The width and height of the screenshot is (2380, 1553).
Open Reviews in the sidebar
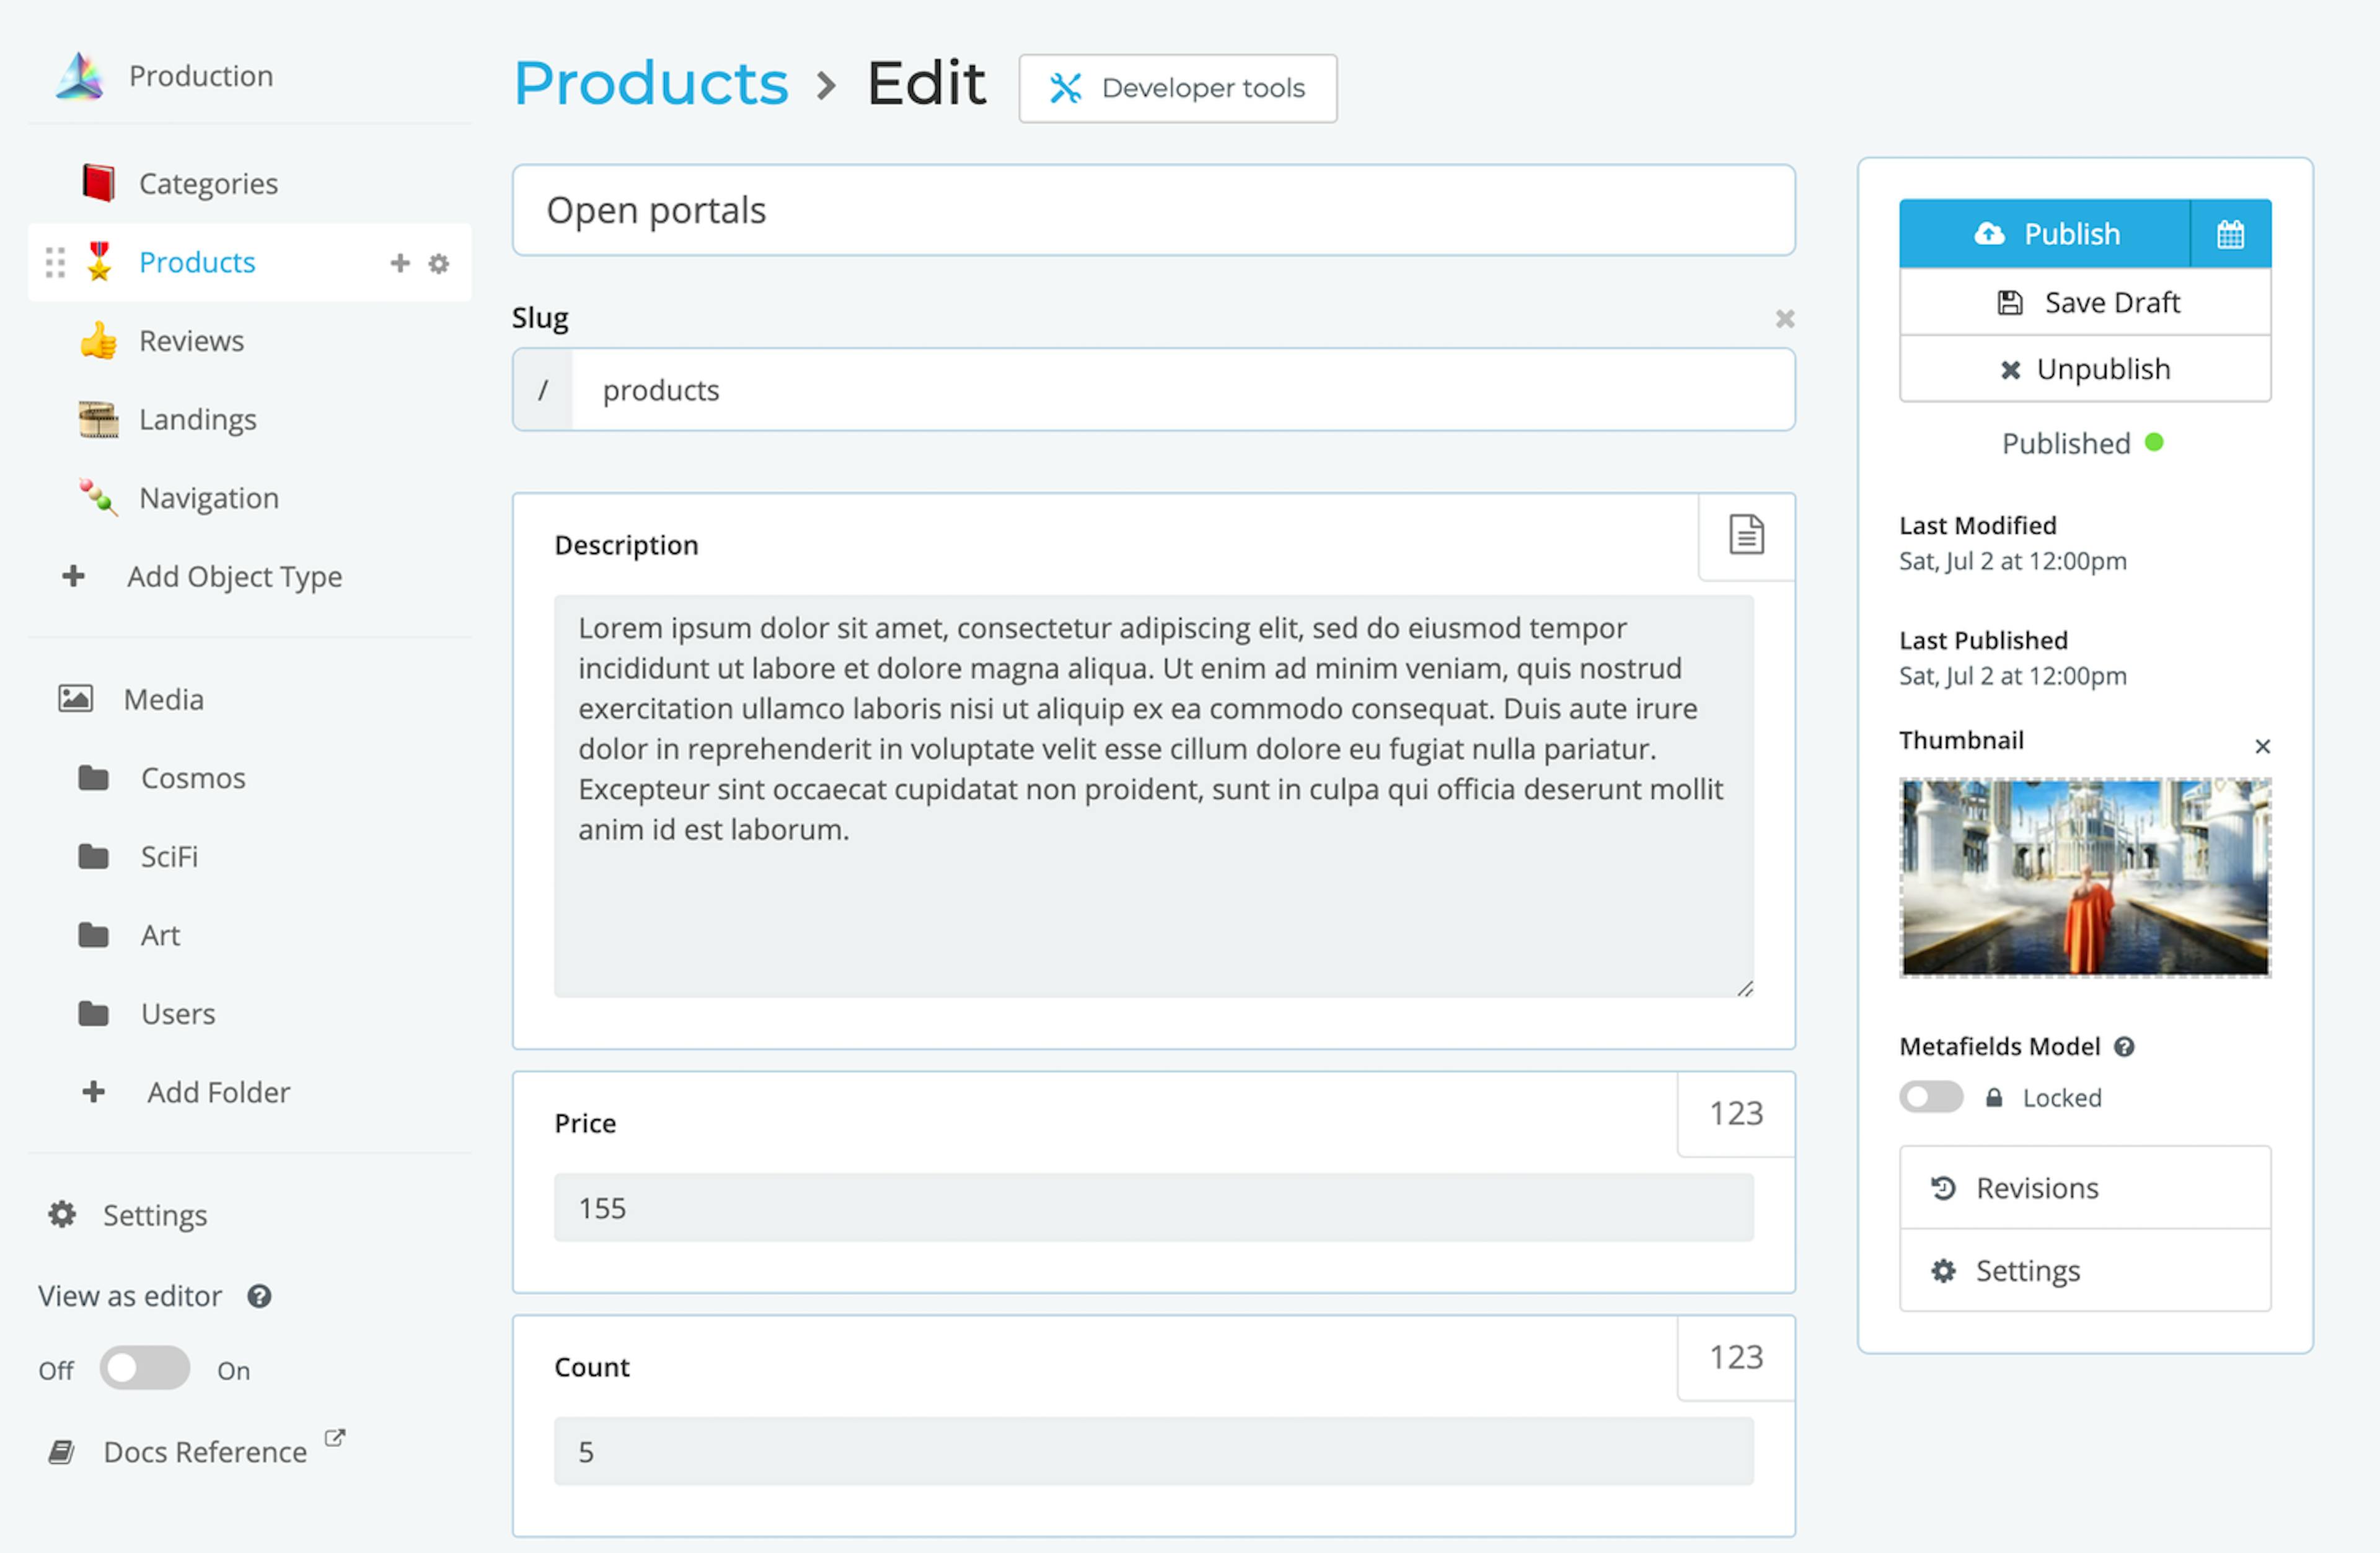tap(191, 341)
